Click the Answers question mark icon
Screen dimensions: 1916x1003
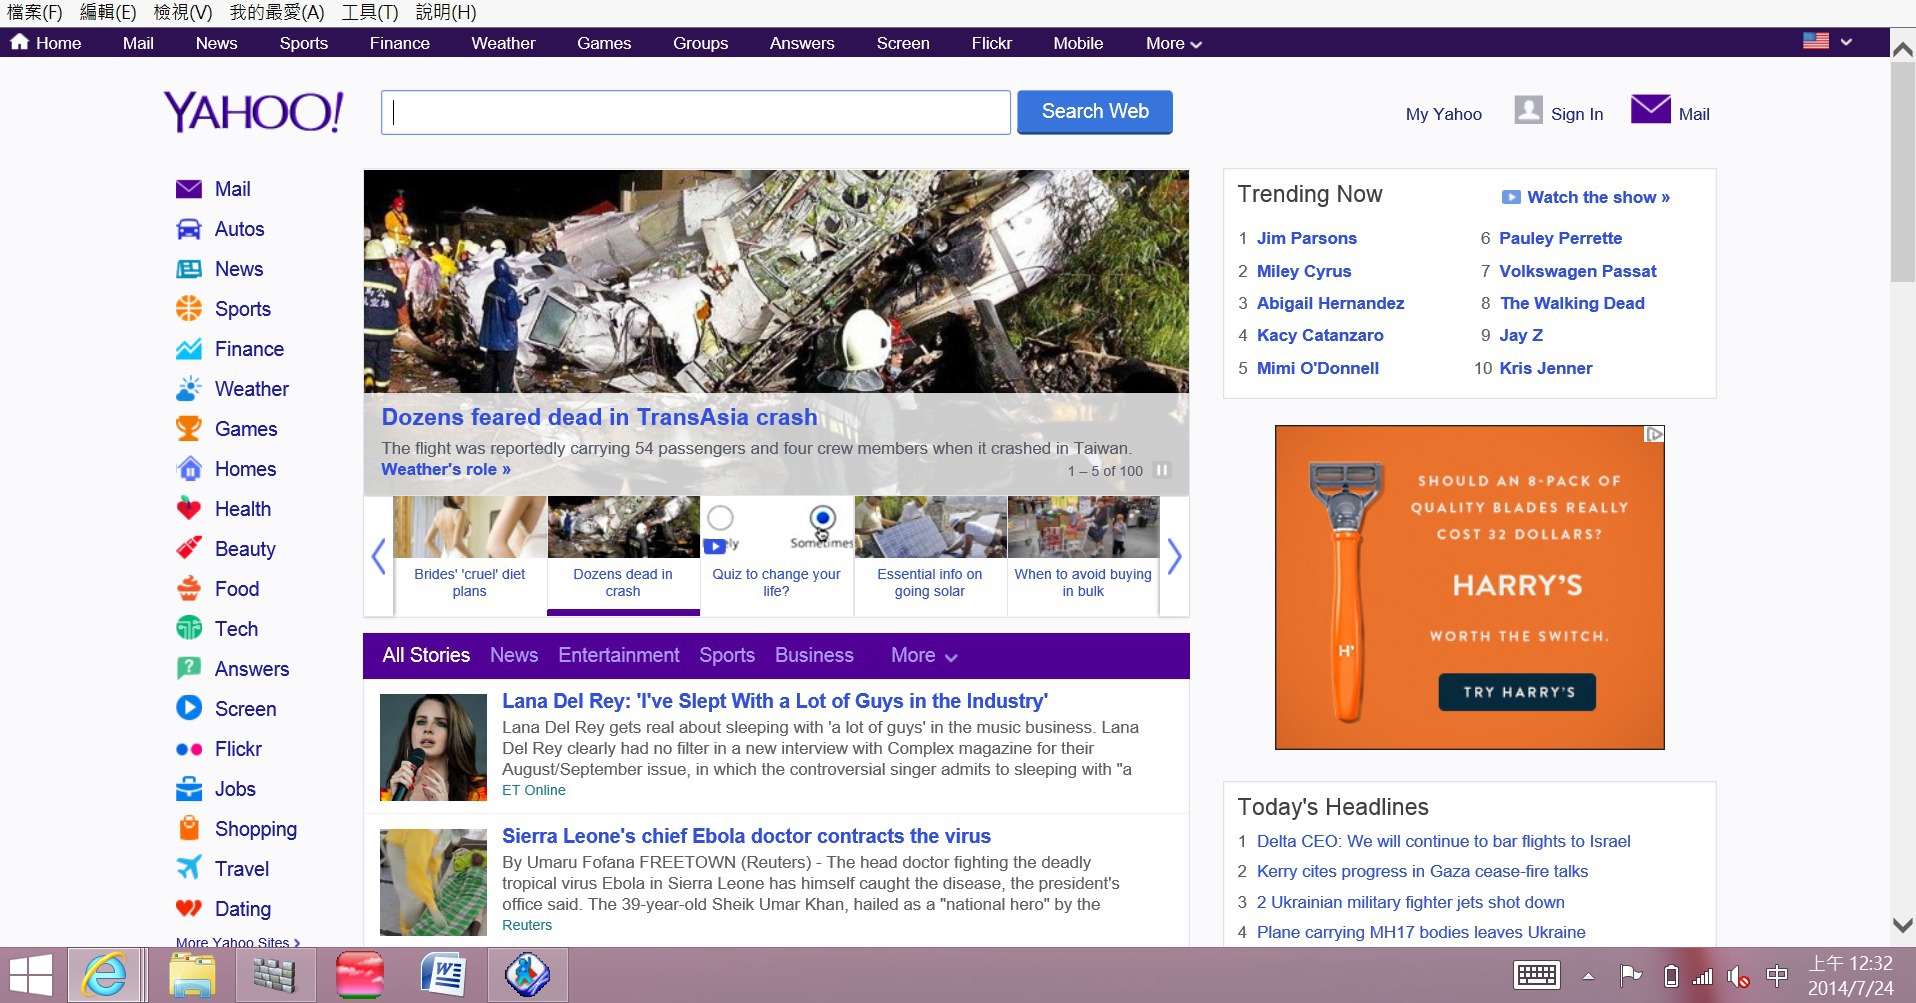tap(189, 669)
